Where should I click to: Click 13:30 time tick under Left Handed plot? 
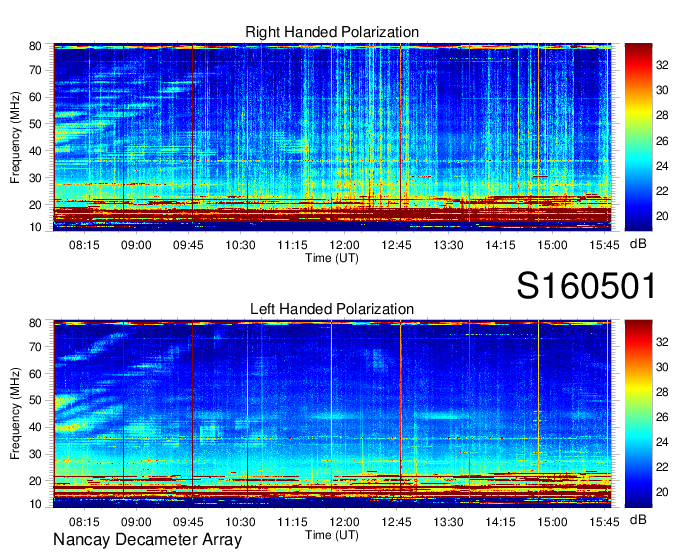tap(448, 522)
